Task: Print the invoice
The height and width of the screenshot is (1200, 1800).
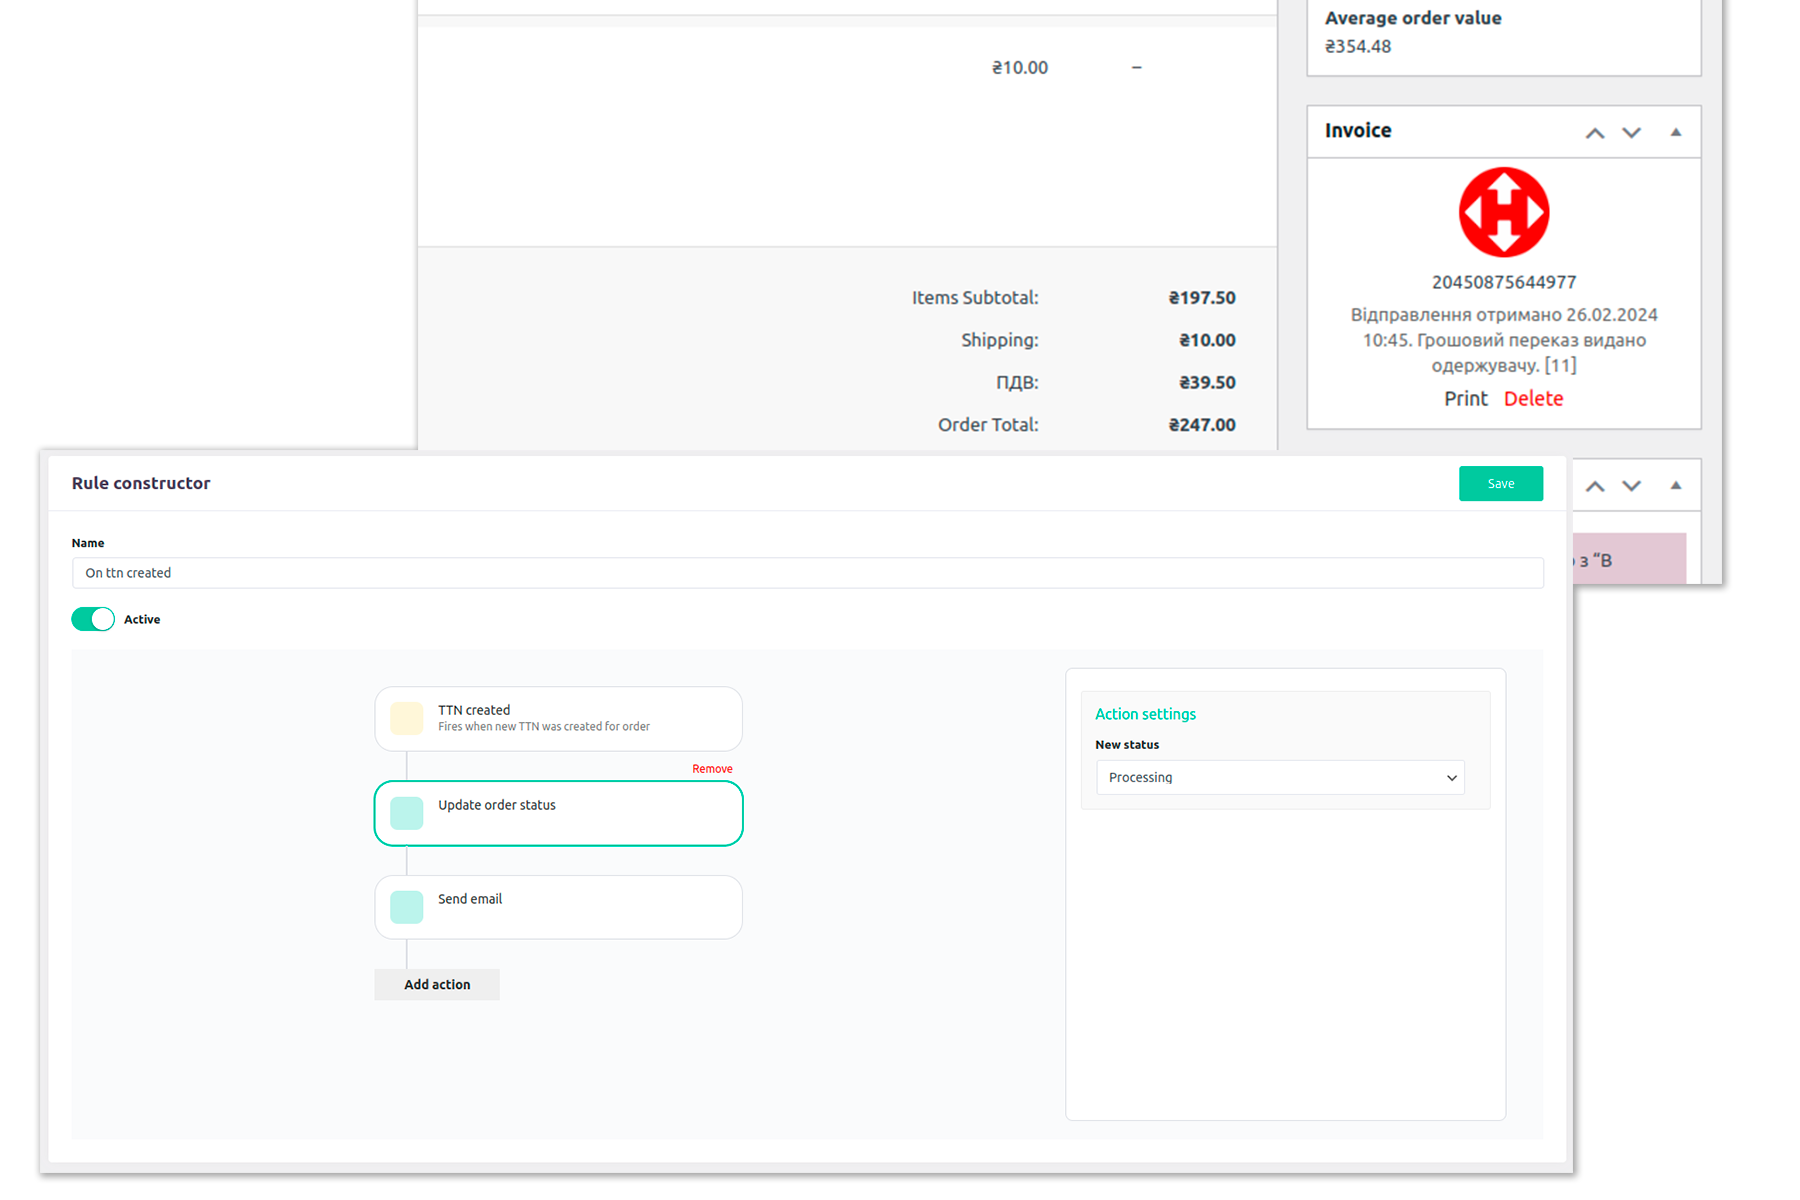Action: click(1465, 398)
